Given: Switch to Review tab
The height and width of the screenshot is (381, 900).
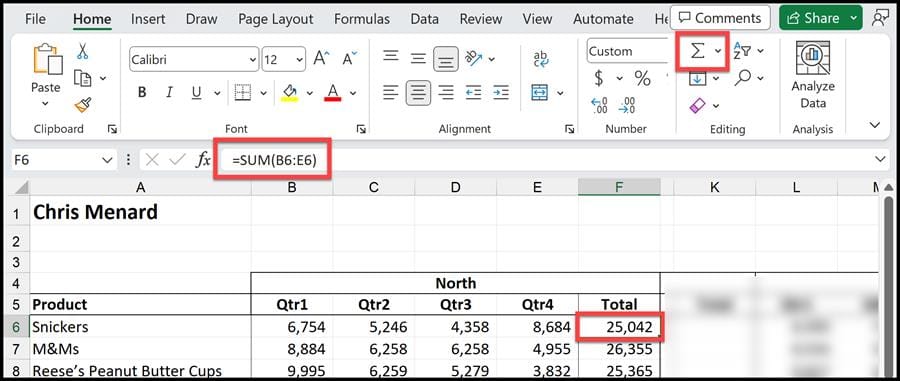Looking at the screenshot, I should 481,19.
